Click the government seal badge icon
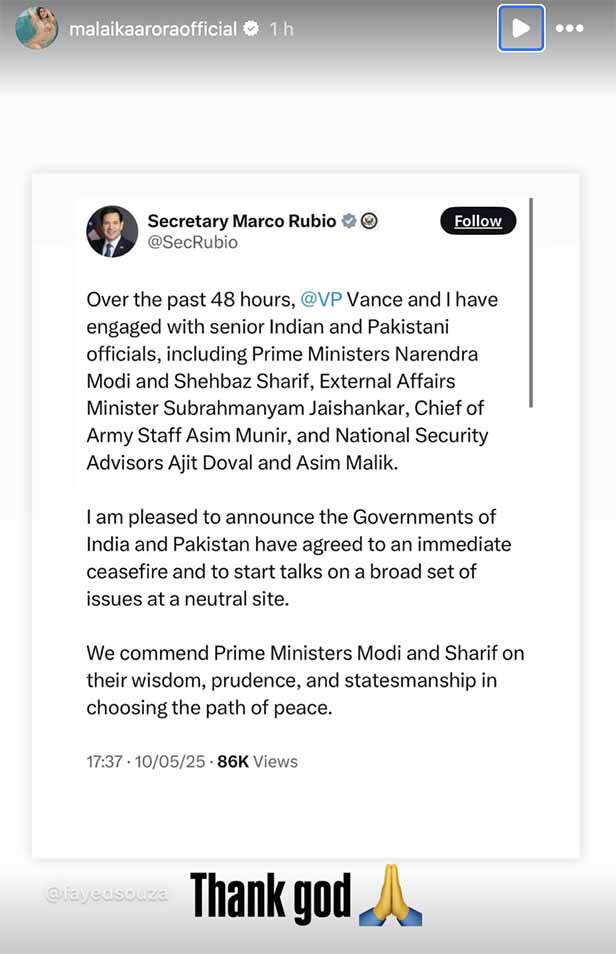This screenshot has width=616, height=954. pyautogui.click(x=369, y=221)
